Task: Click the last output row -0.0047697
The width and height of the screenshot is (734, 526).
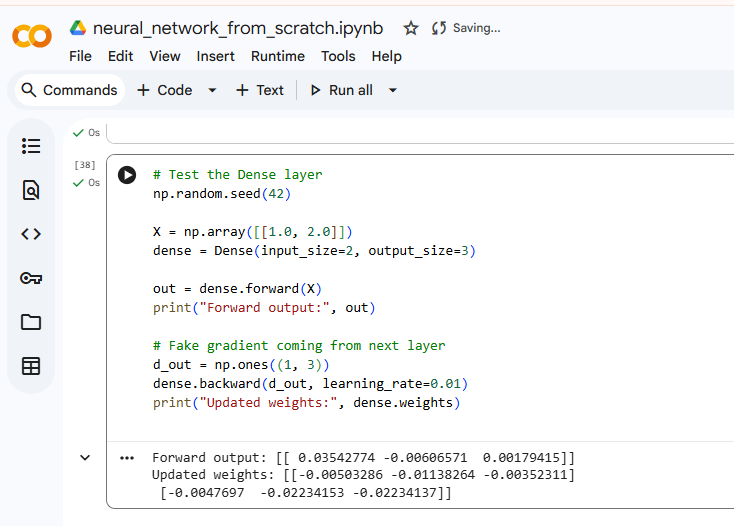Action: [x=306, y=493]
